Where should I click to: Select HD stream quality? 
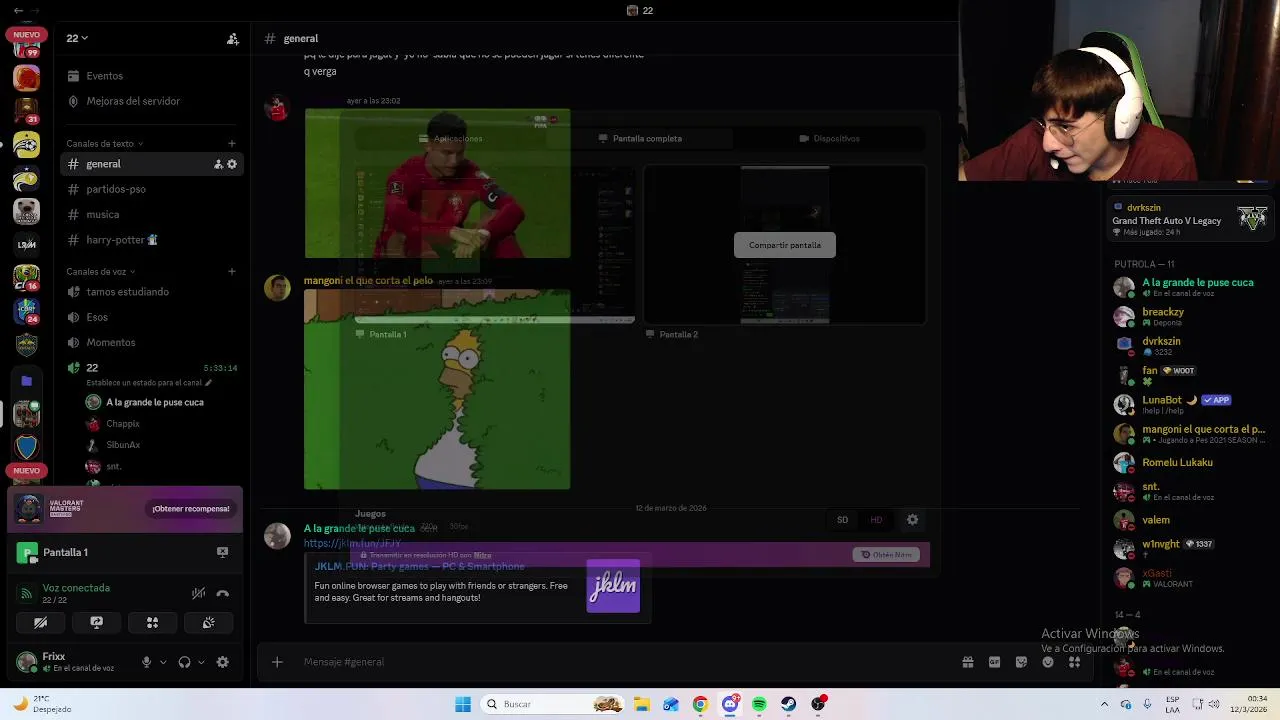pos(876,520)
